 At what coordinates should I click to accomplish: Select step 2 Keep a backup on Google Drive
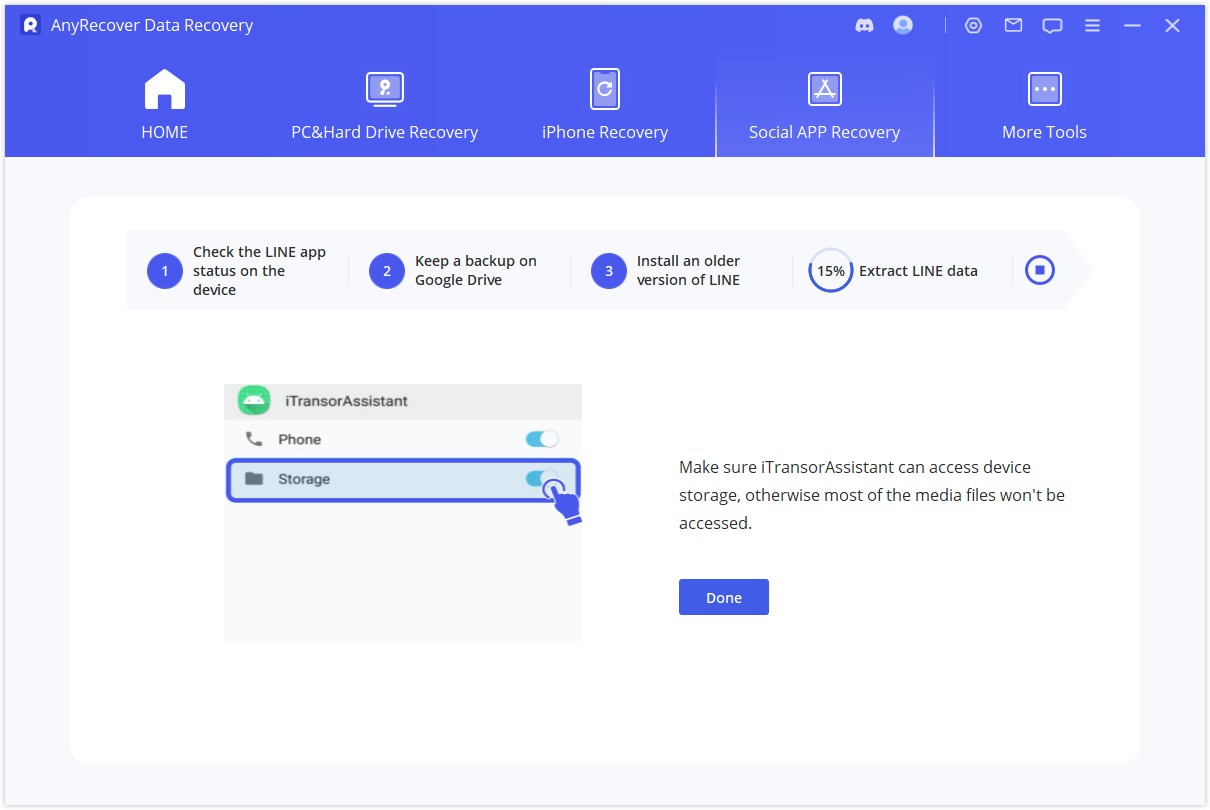386,269
